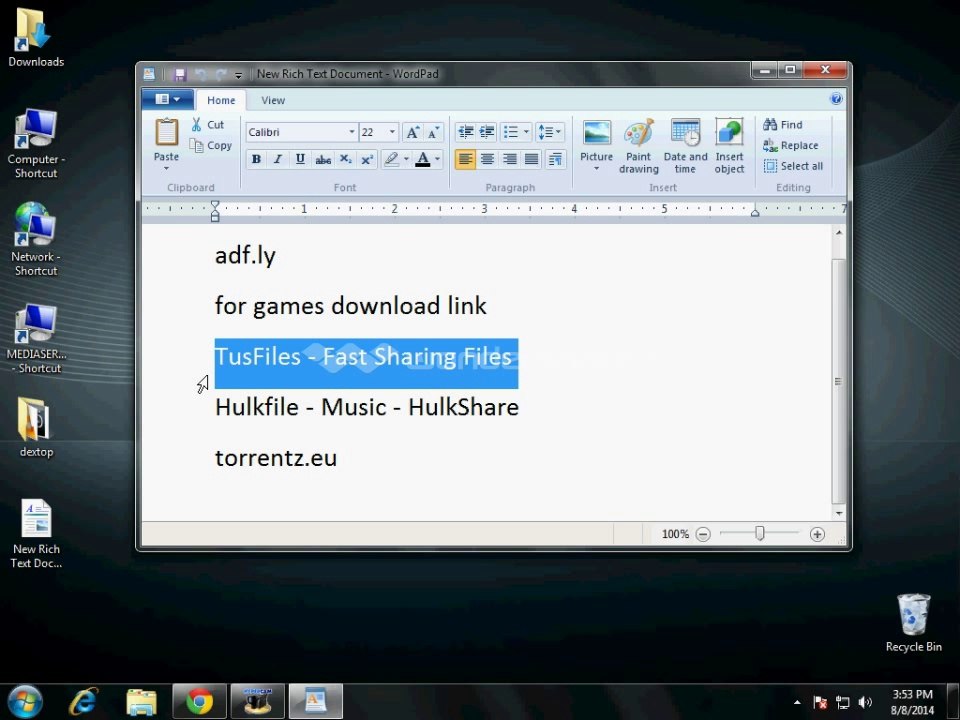Open Internet Explorer from the taskbar
This screenshot has height=720, width=960.
[x=83, y=702]
